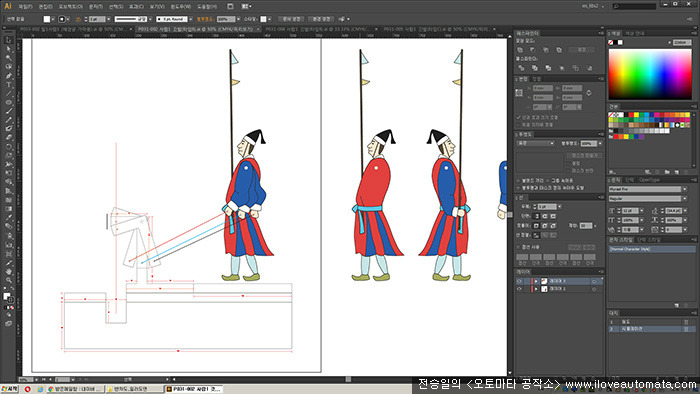Select the Paintbrush tool
Screen dimensions: 700x394
(x=8, y=112)
